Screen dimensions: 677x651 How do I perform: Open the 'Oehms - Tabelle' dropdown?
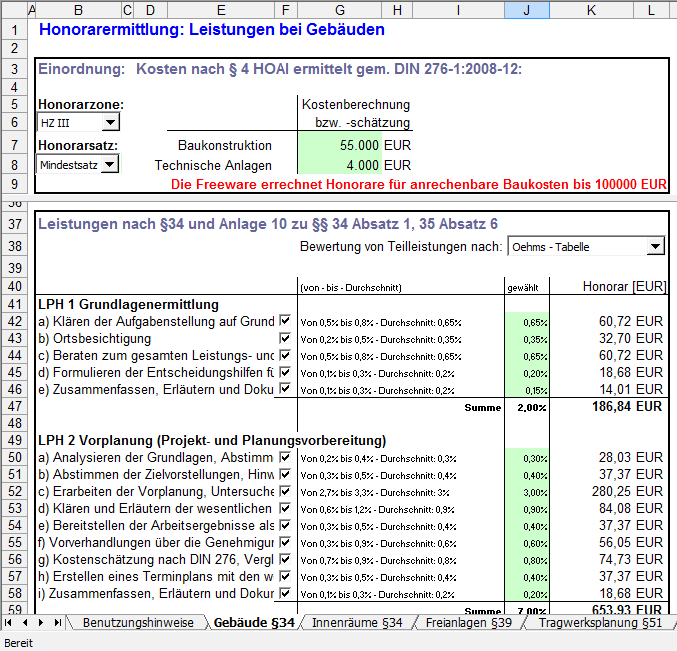pos(655,246)
